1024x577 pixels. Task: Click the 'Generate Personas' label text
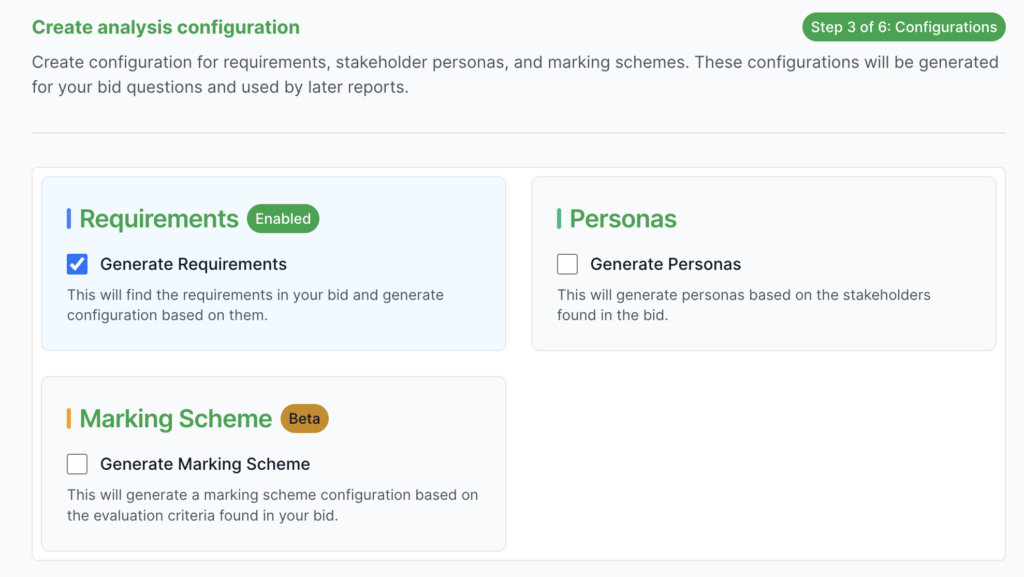pos(665,264)
